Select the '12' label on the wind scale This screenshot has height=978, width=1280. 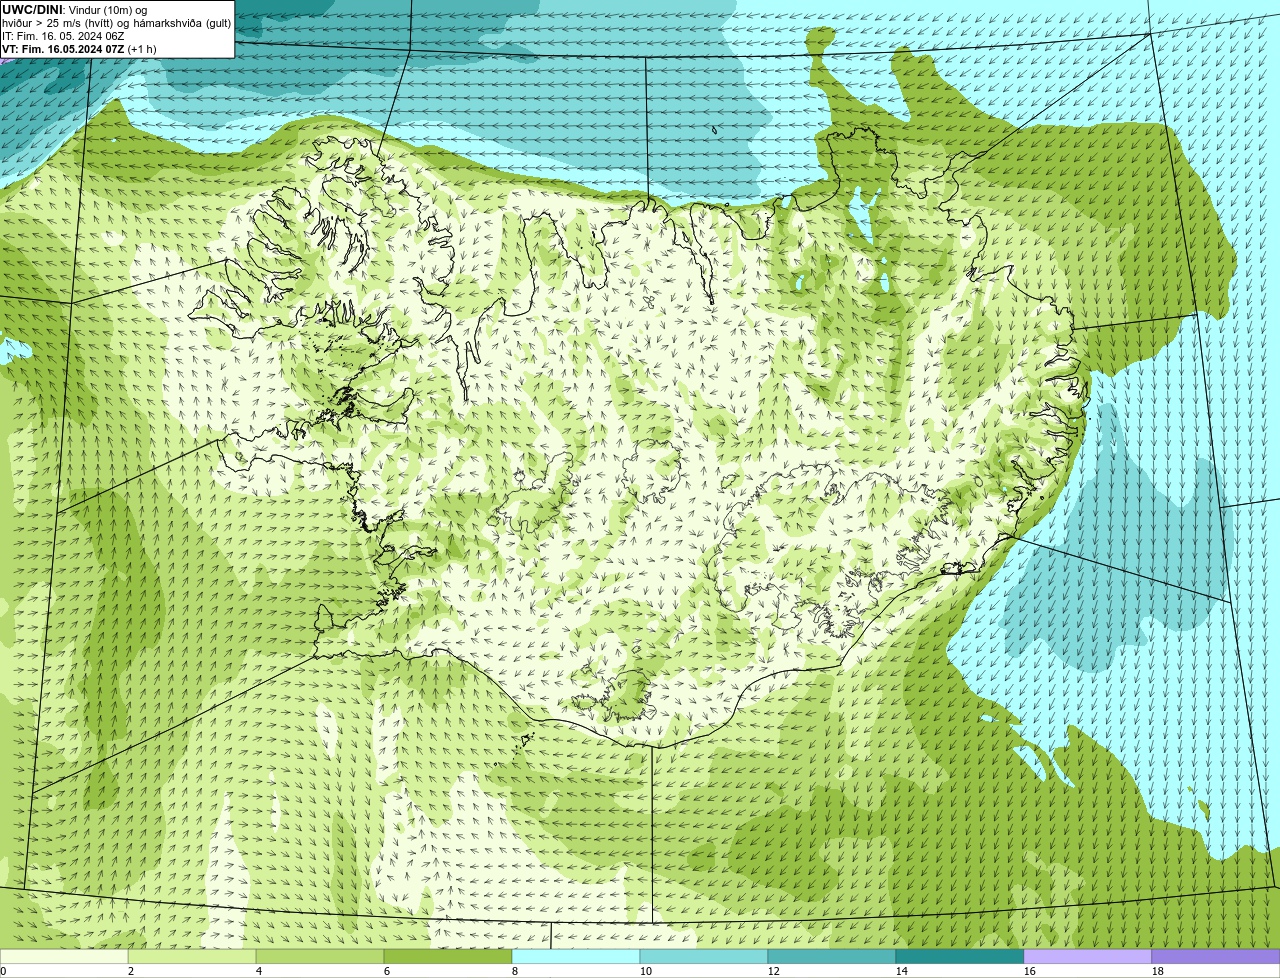click(x=774, y=971)
